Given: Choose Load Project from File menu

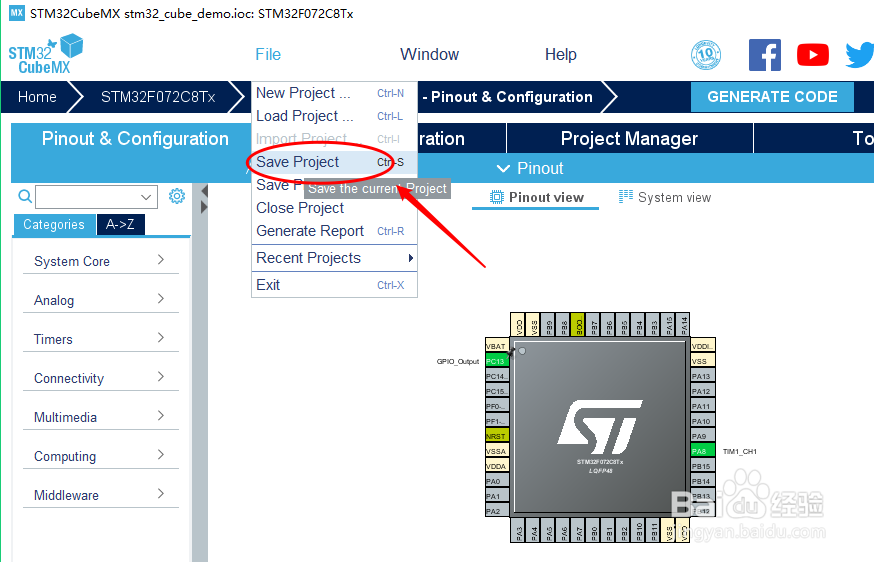Looking at the screenshot, I should point(334,116).
